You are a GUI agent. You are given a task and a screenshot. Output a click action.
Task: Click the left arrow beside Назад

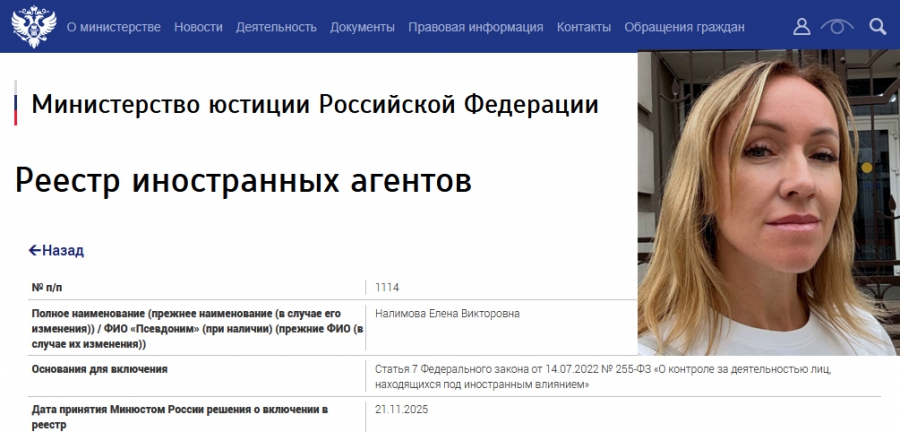click(34, 251)
